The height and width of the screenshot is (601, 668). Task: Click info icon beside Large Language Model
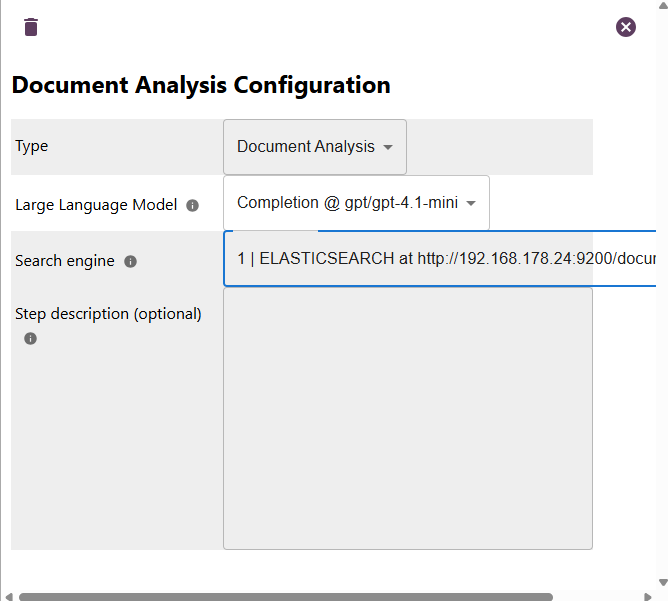click(x=193, y=206)
